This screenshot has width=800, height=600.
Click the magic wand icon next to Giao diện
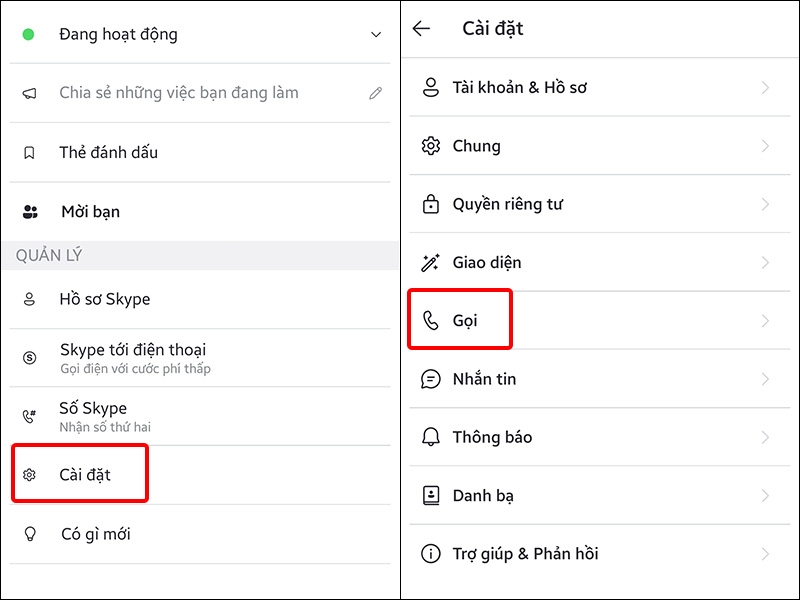tap(430, 262)
